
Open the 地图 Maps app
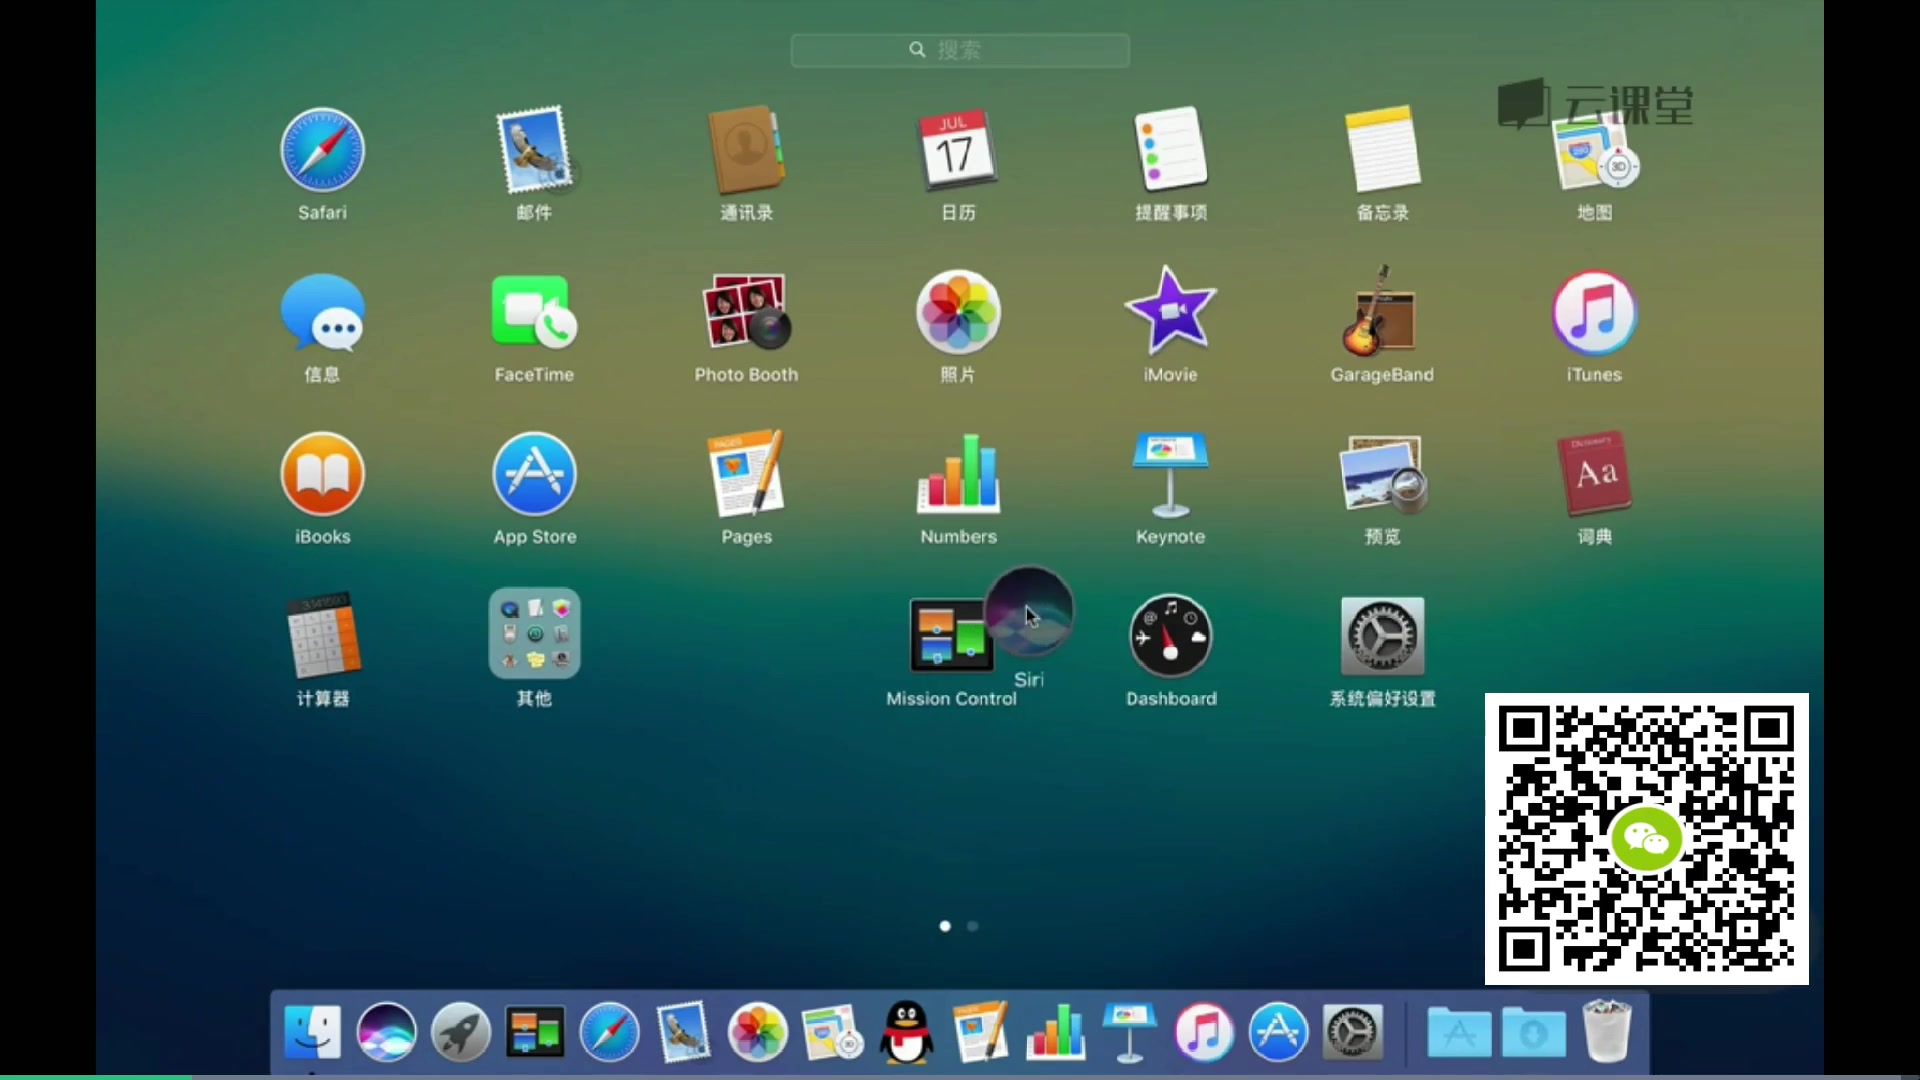tap(1594, 152)
